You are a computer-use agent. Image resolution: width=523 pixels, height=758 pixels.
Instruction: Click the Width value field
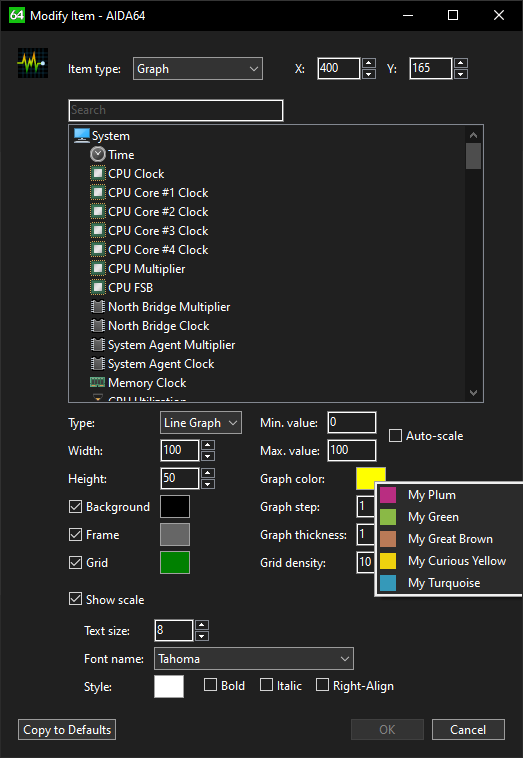coord(180,451)
